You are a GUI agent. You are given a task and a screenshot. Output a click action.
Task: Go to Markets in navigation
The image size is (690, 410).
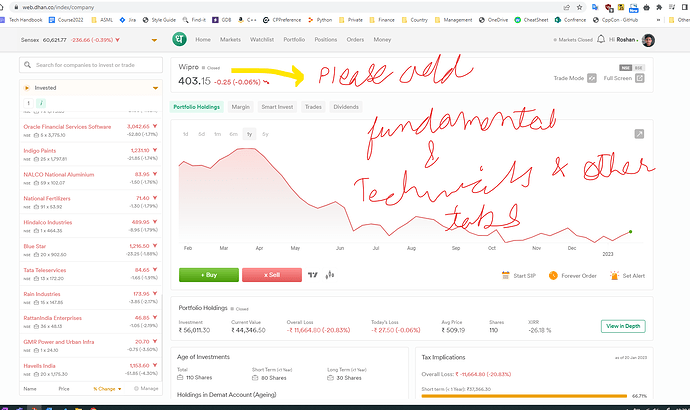pyautogui.click(x=230, y=40)
